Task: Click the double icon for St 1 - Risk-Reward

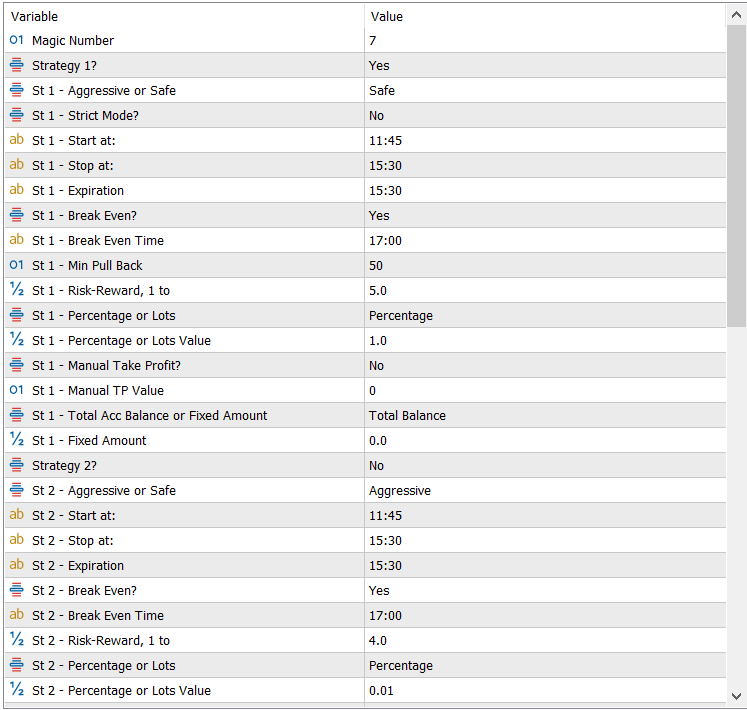Action: 16,290
